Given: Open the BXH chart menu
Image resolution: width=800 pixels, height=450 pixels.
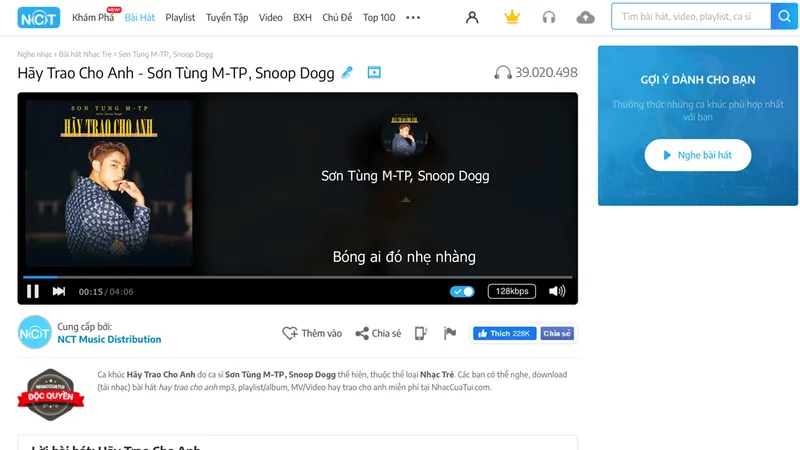Looking at the screenshot, I should [302, 18].
